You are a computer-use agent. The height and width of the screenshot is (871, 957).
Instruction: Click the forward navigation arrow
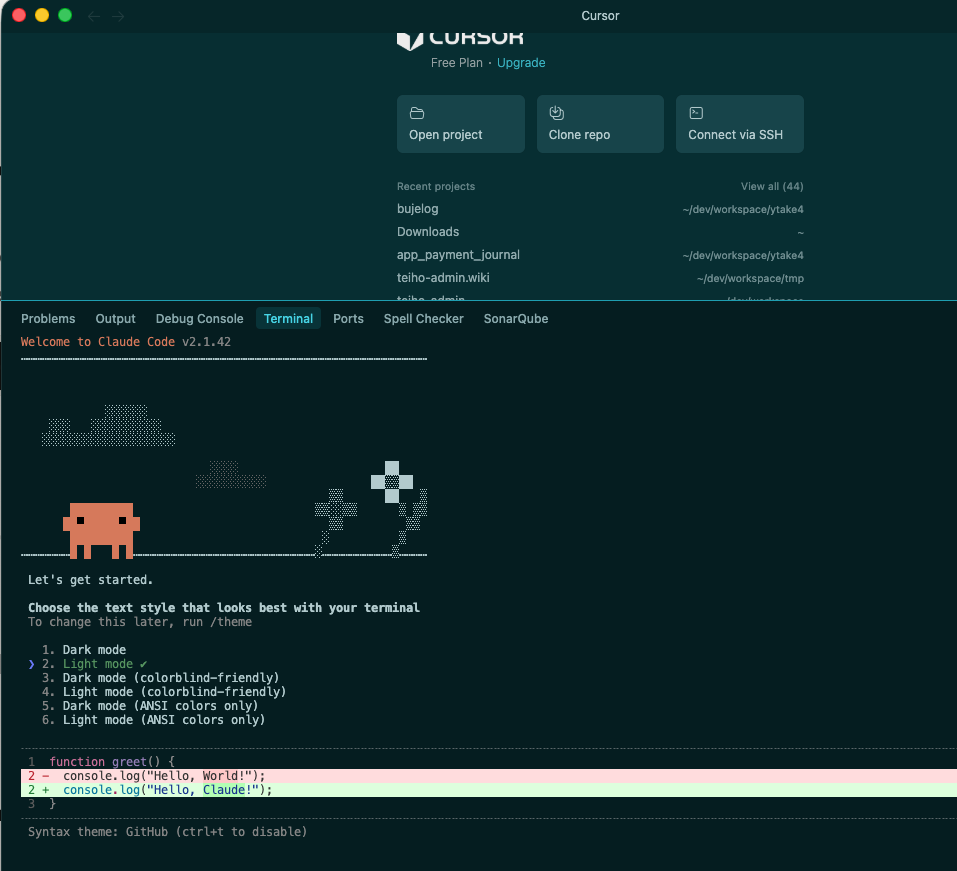click(x=119, y=16)
